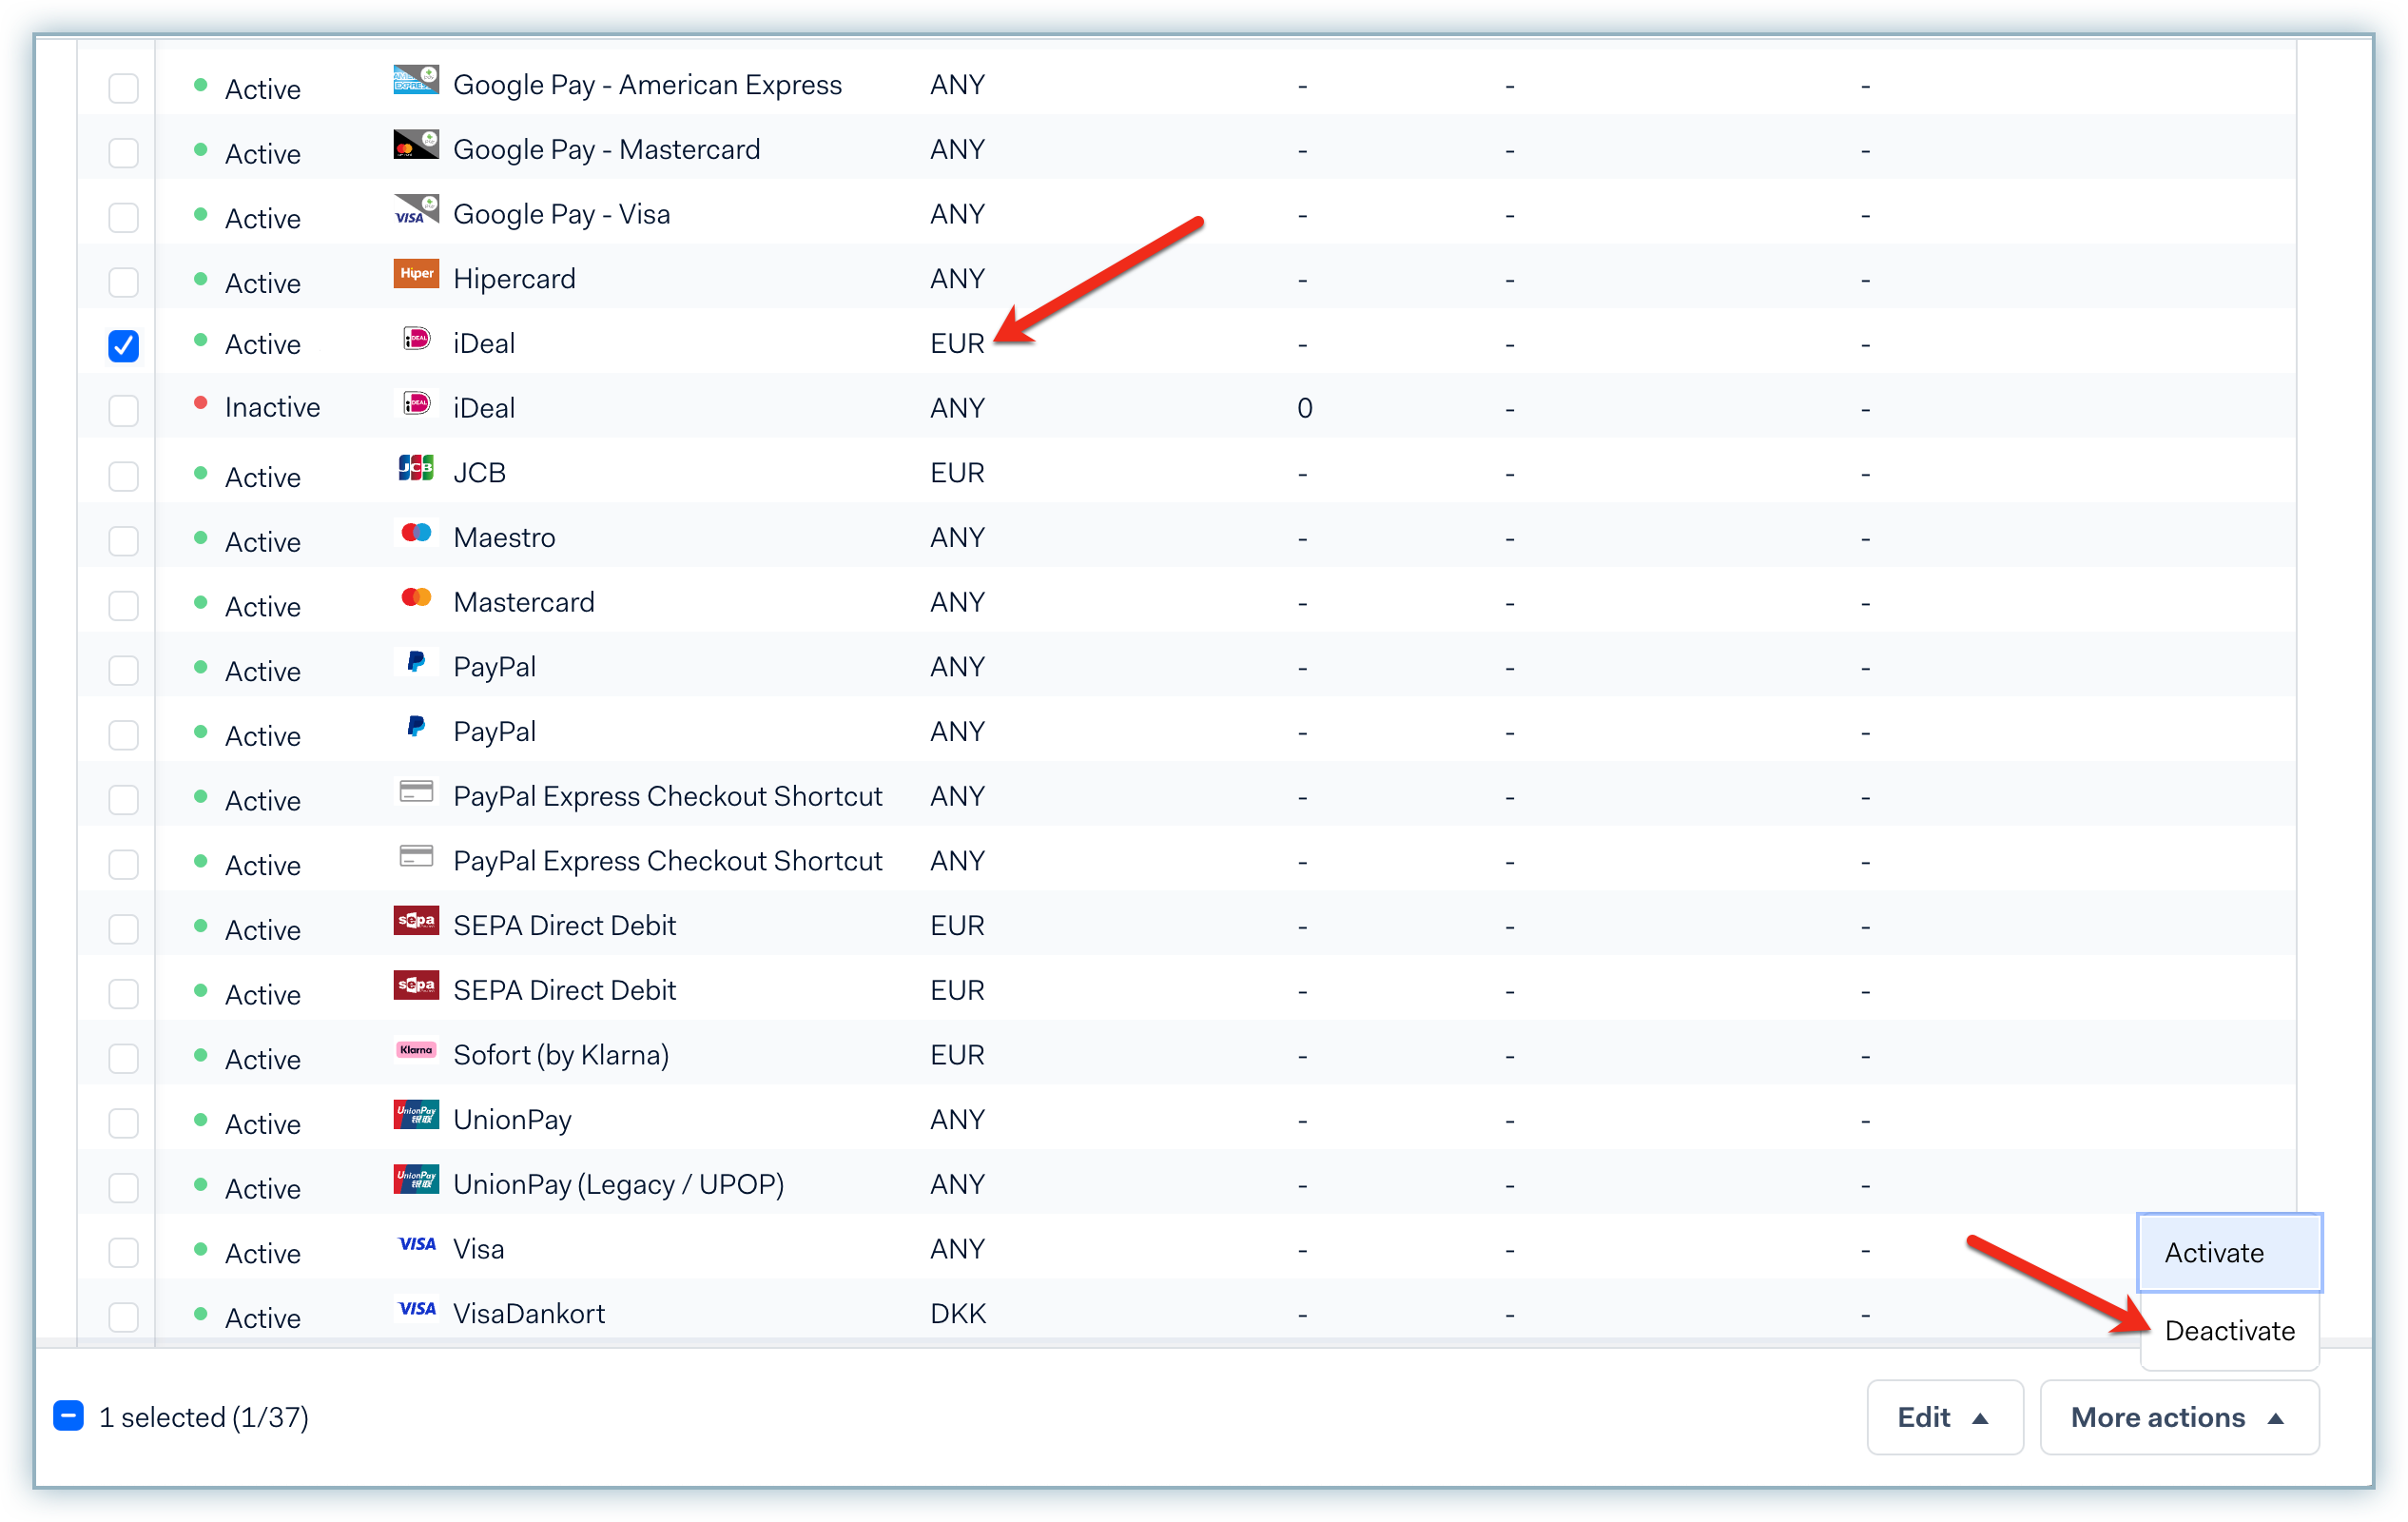
Task: Click the VisaDankort logo icon
Action: click(416, 1309)
